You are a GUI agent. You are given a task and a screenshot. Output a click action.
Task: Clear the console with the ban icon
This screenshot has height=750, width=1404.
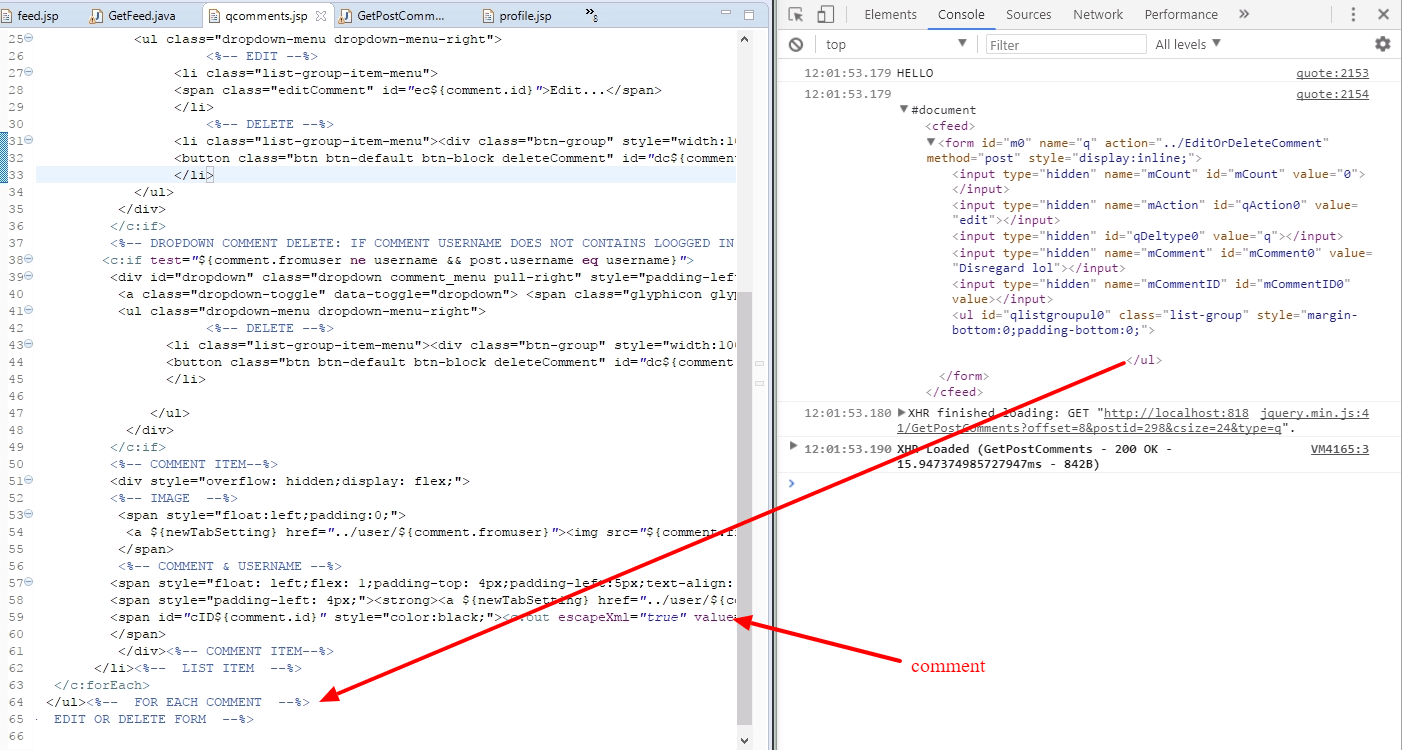pyautogui.click(x=796, y=44)
